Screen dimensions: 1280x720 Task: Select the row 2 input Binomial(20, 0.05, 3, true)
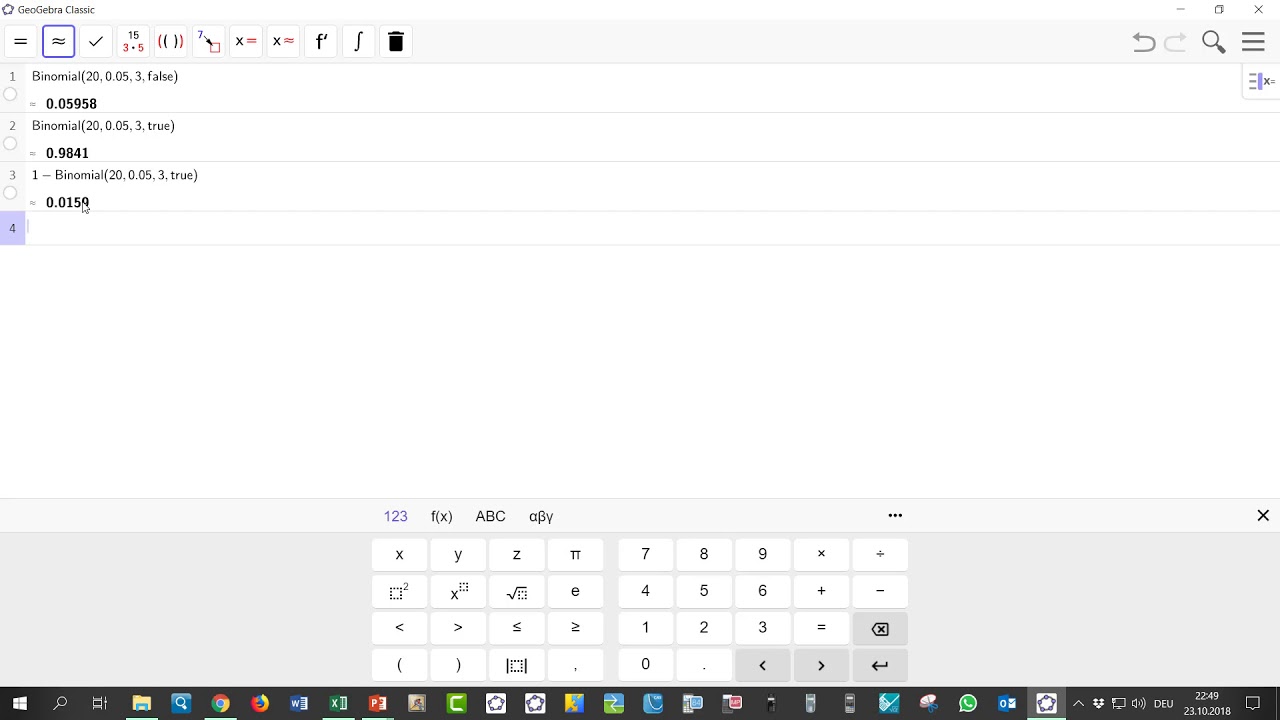coord(103,126)
